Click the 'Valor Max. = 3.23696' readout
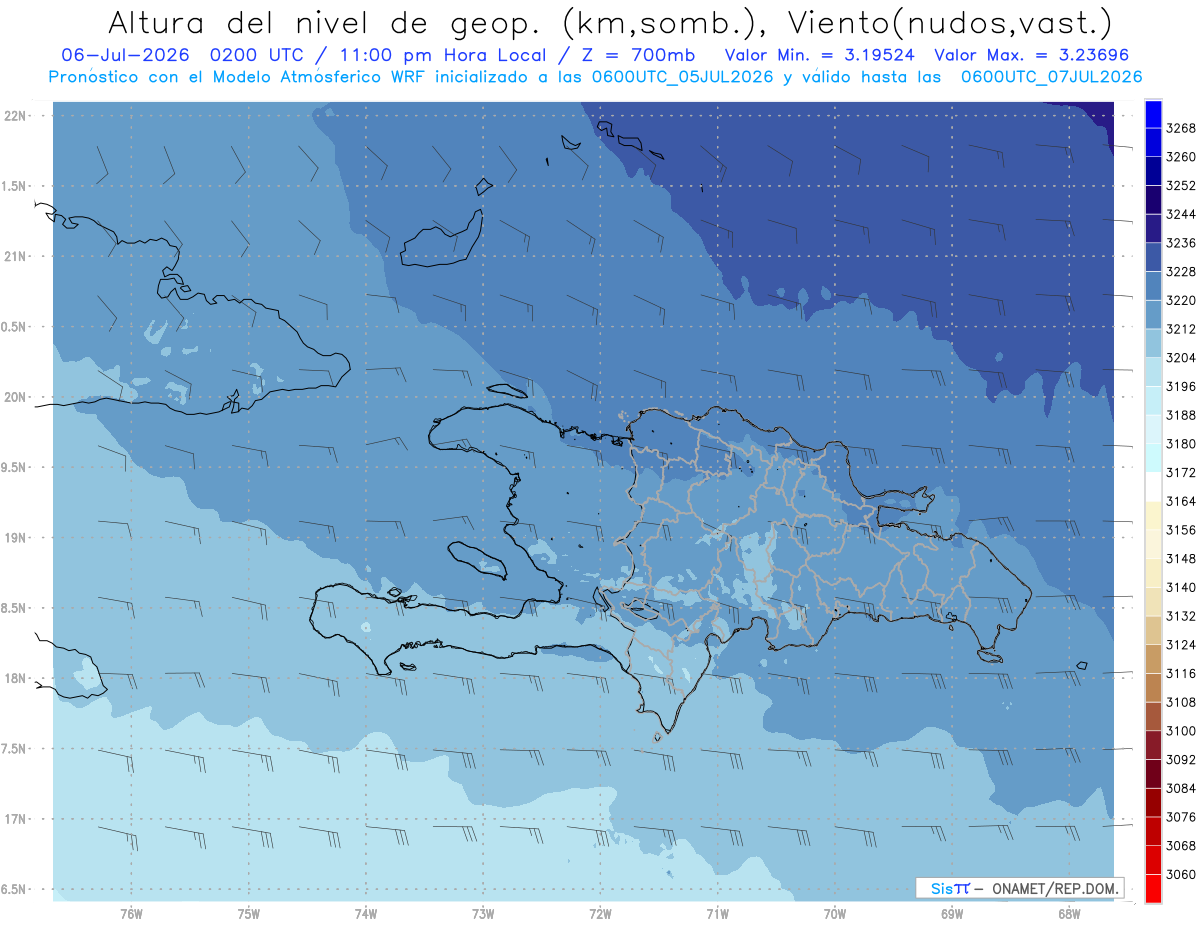This screenshot has width=1200, height=927. (1034, 56)
